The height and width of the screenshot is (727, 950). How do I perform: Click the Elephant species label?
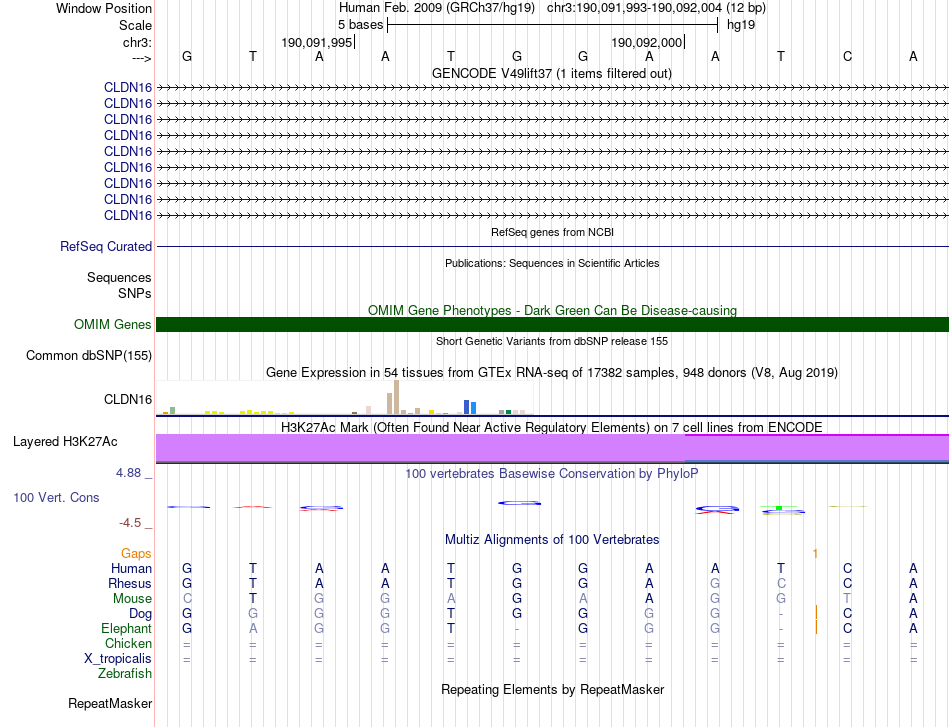point(126,628)
